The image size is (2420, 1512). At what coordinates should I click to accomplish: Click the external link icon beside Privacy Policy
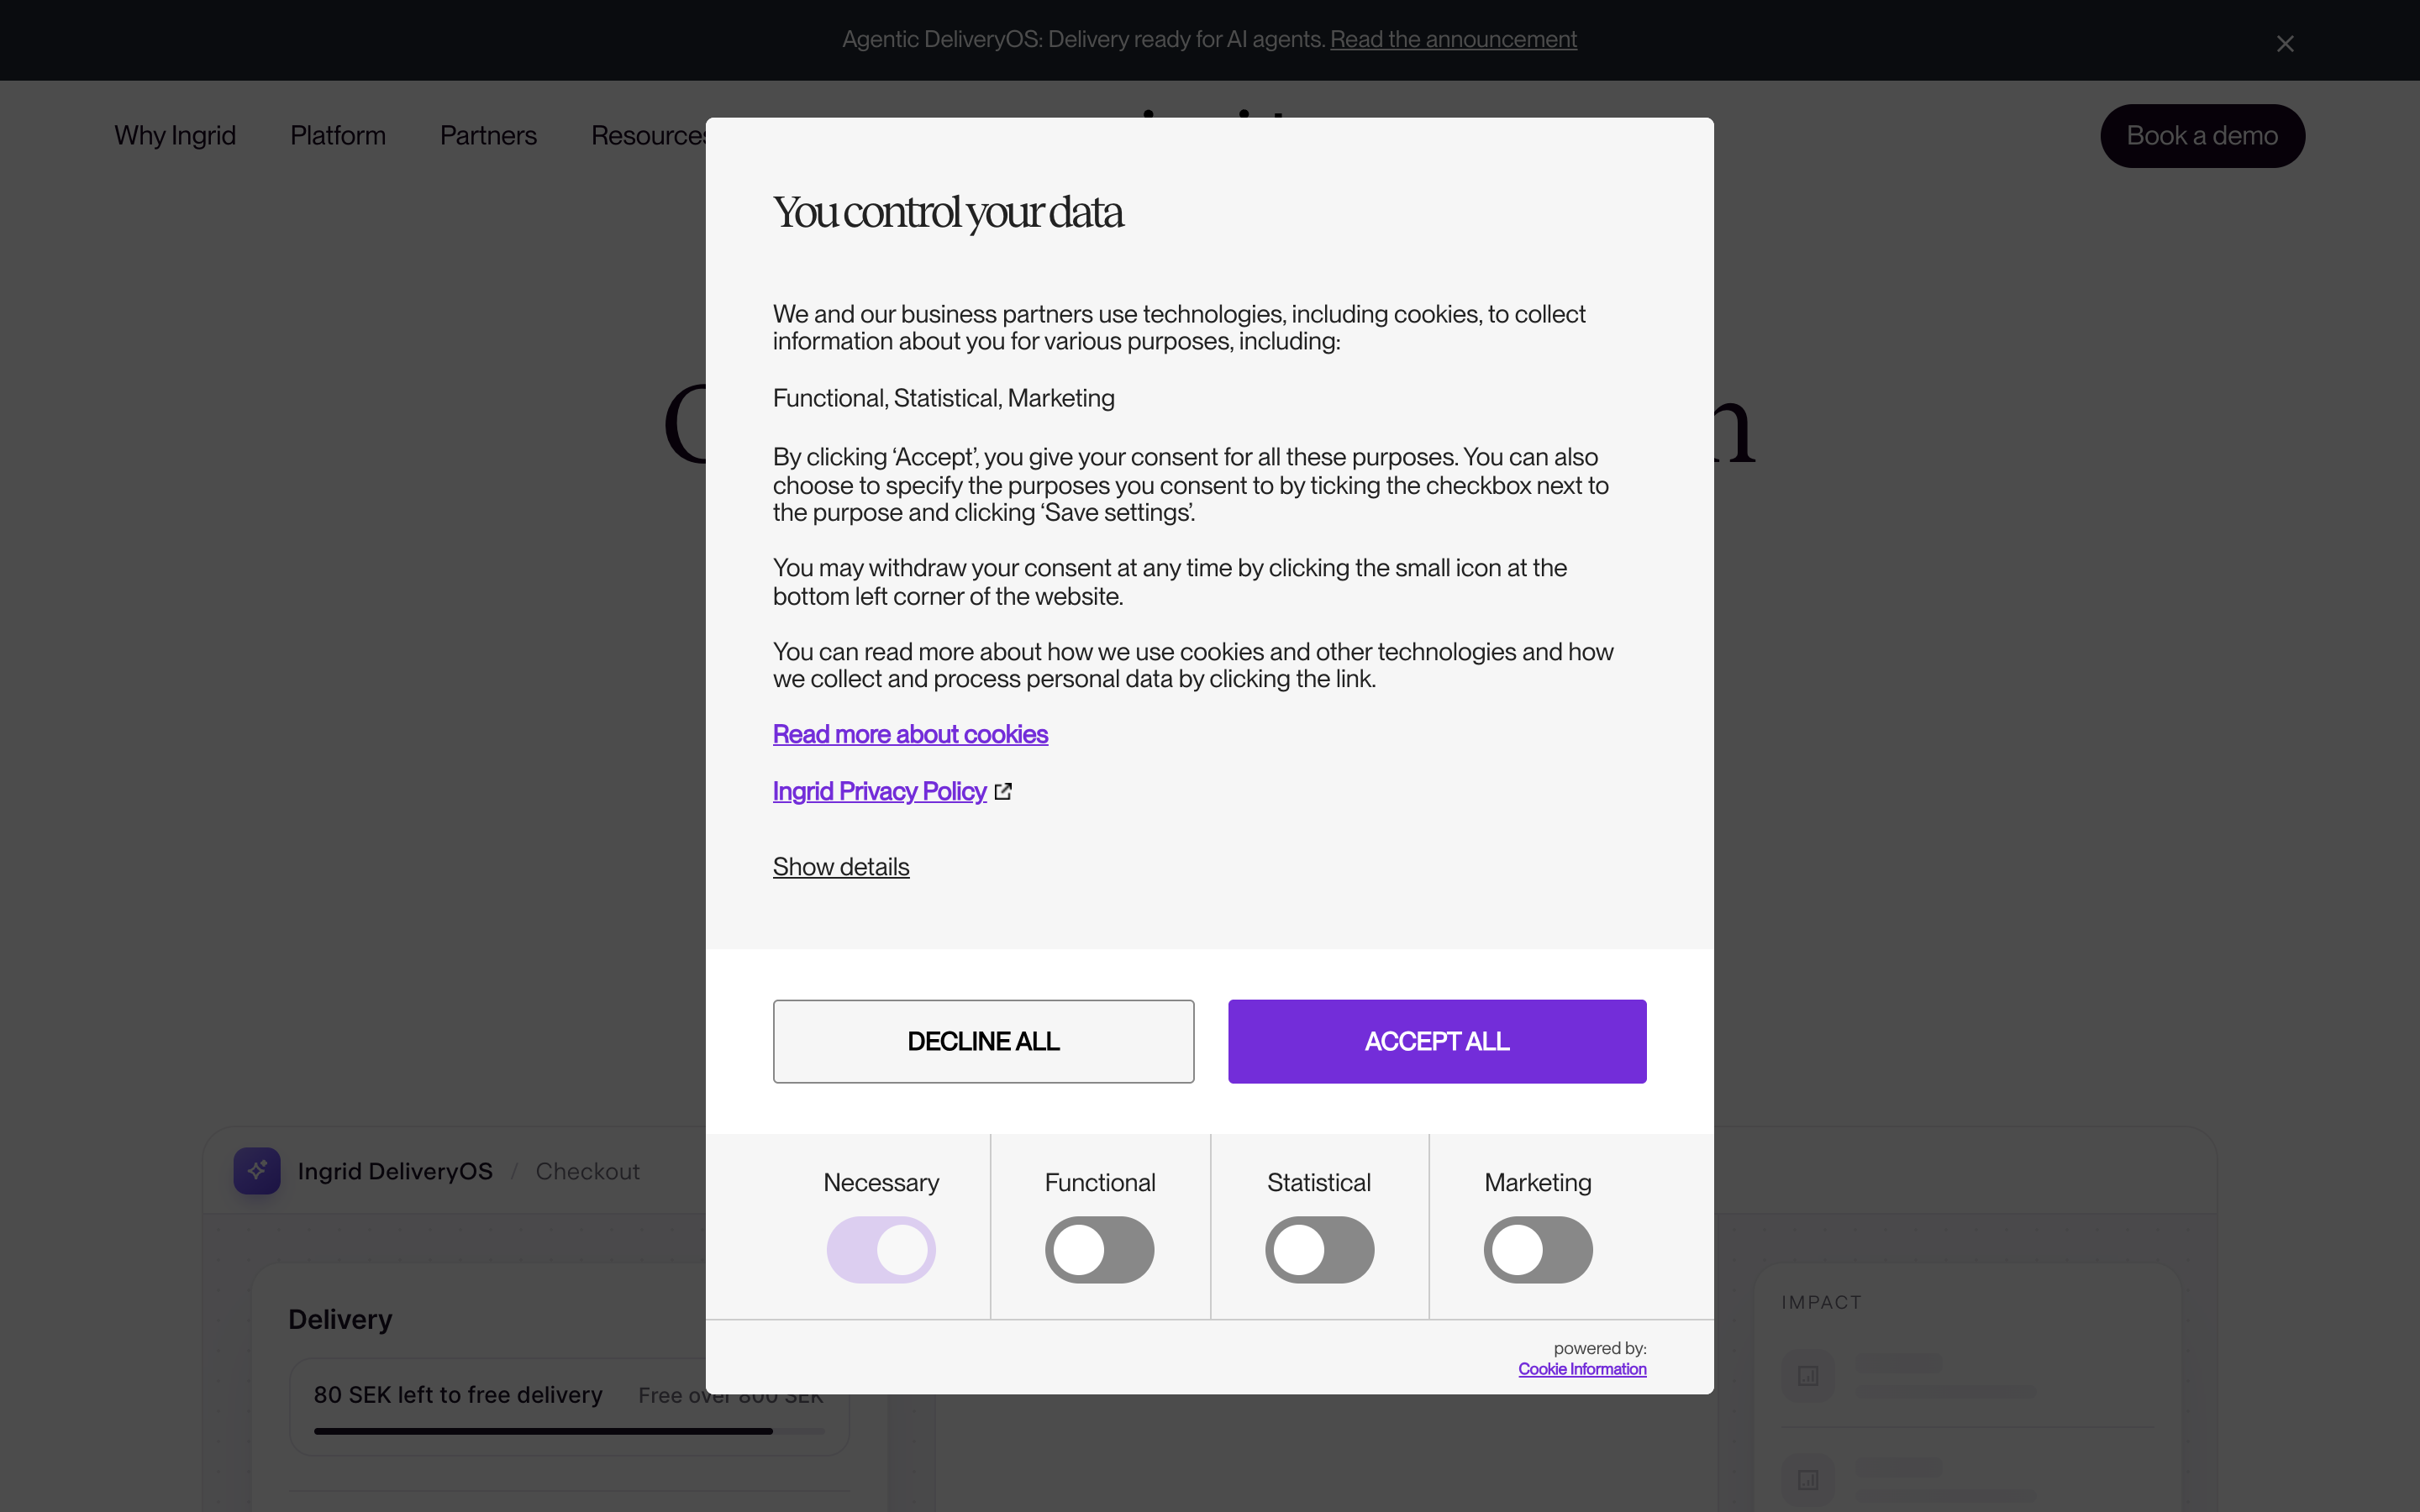coord(1003,791)
